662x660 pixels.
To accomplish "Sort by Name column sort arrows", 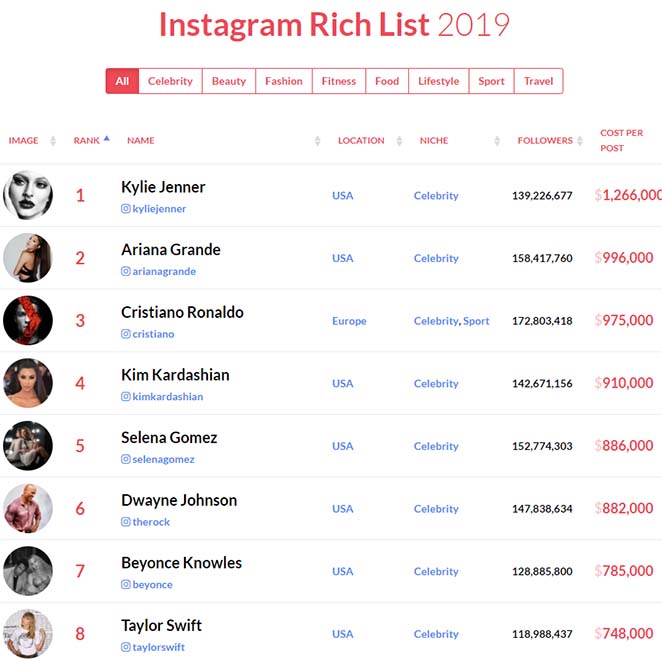I will [x=317, y=141].
